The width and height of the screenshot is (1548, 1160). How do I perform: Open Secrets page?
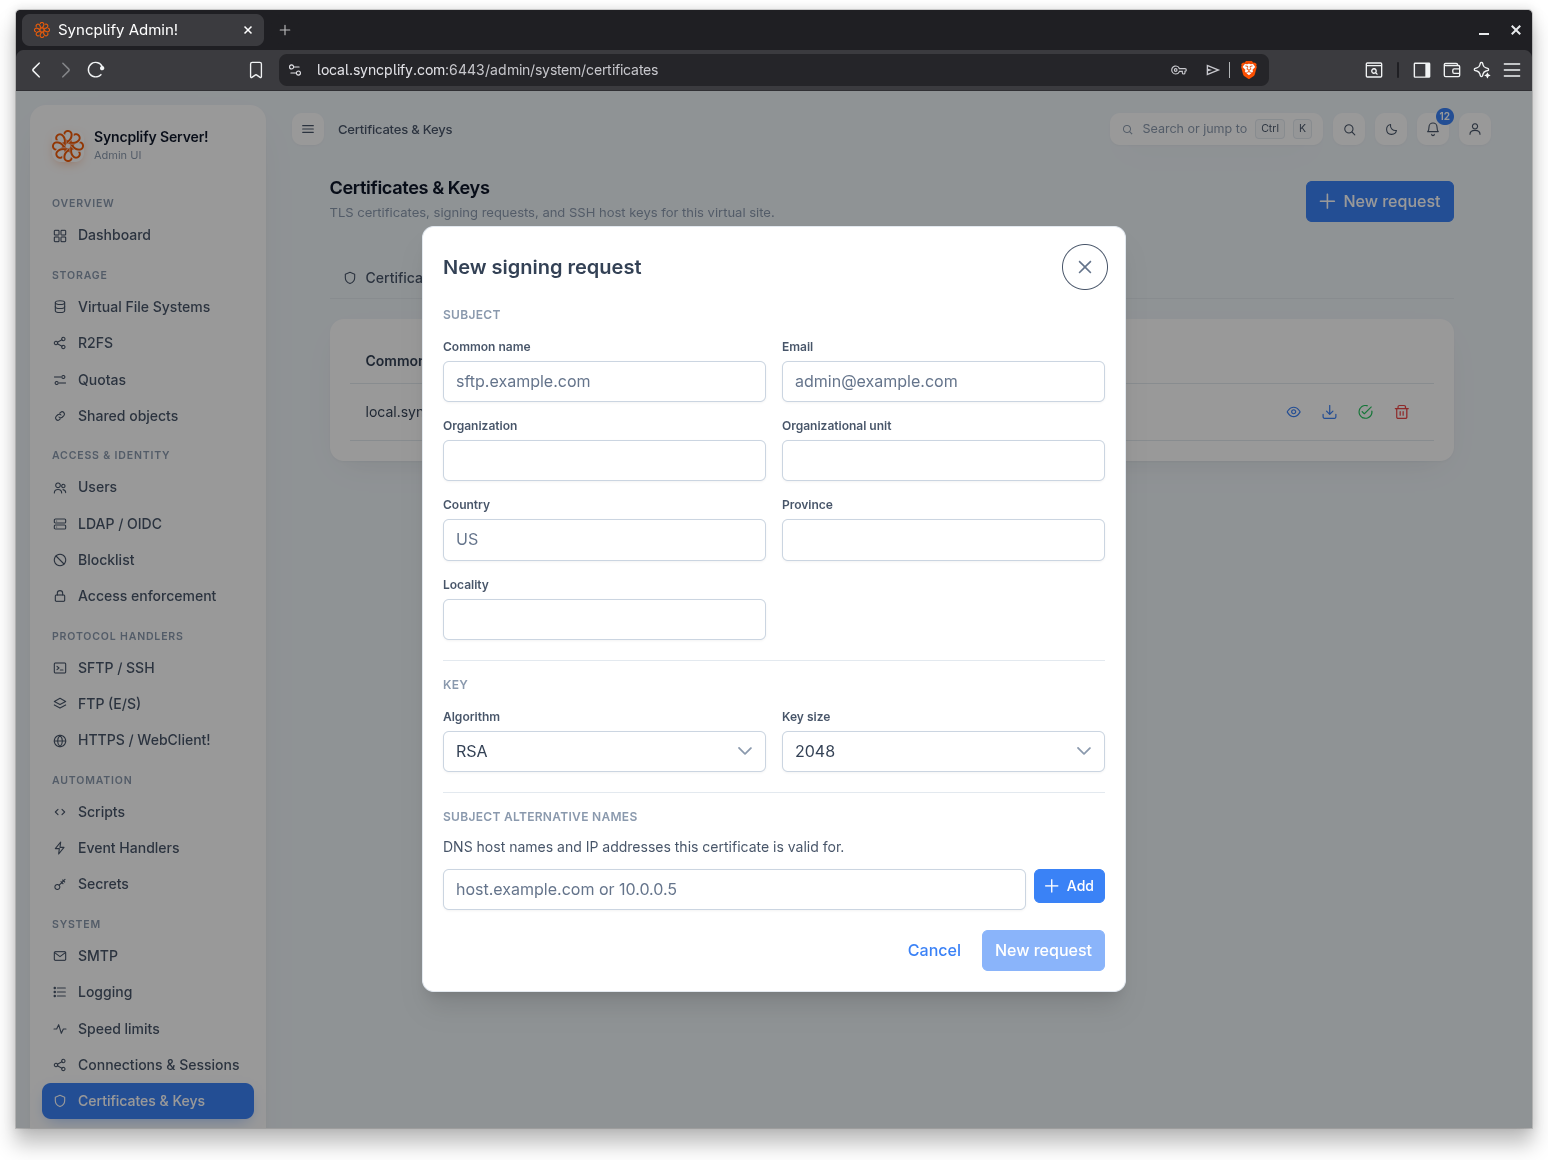click(148, 884)
